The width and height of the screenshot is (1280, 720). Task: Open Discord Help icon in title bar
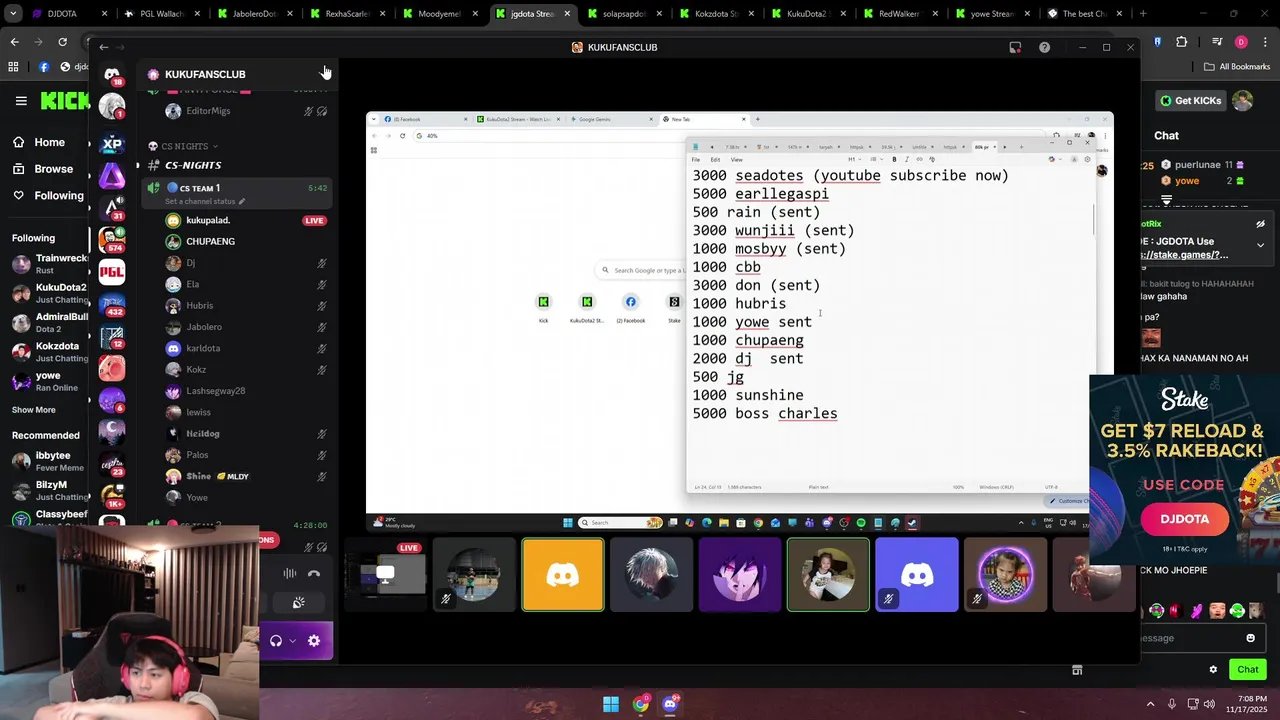(1044, 47)
